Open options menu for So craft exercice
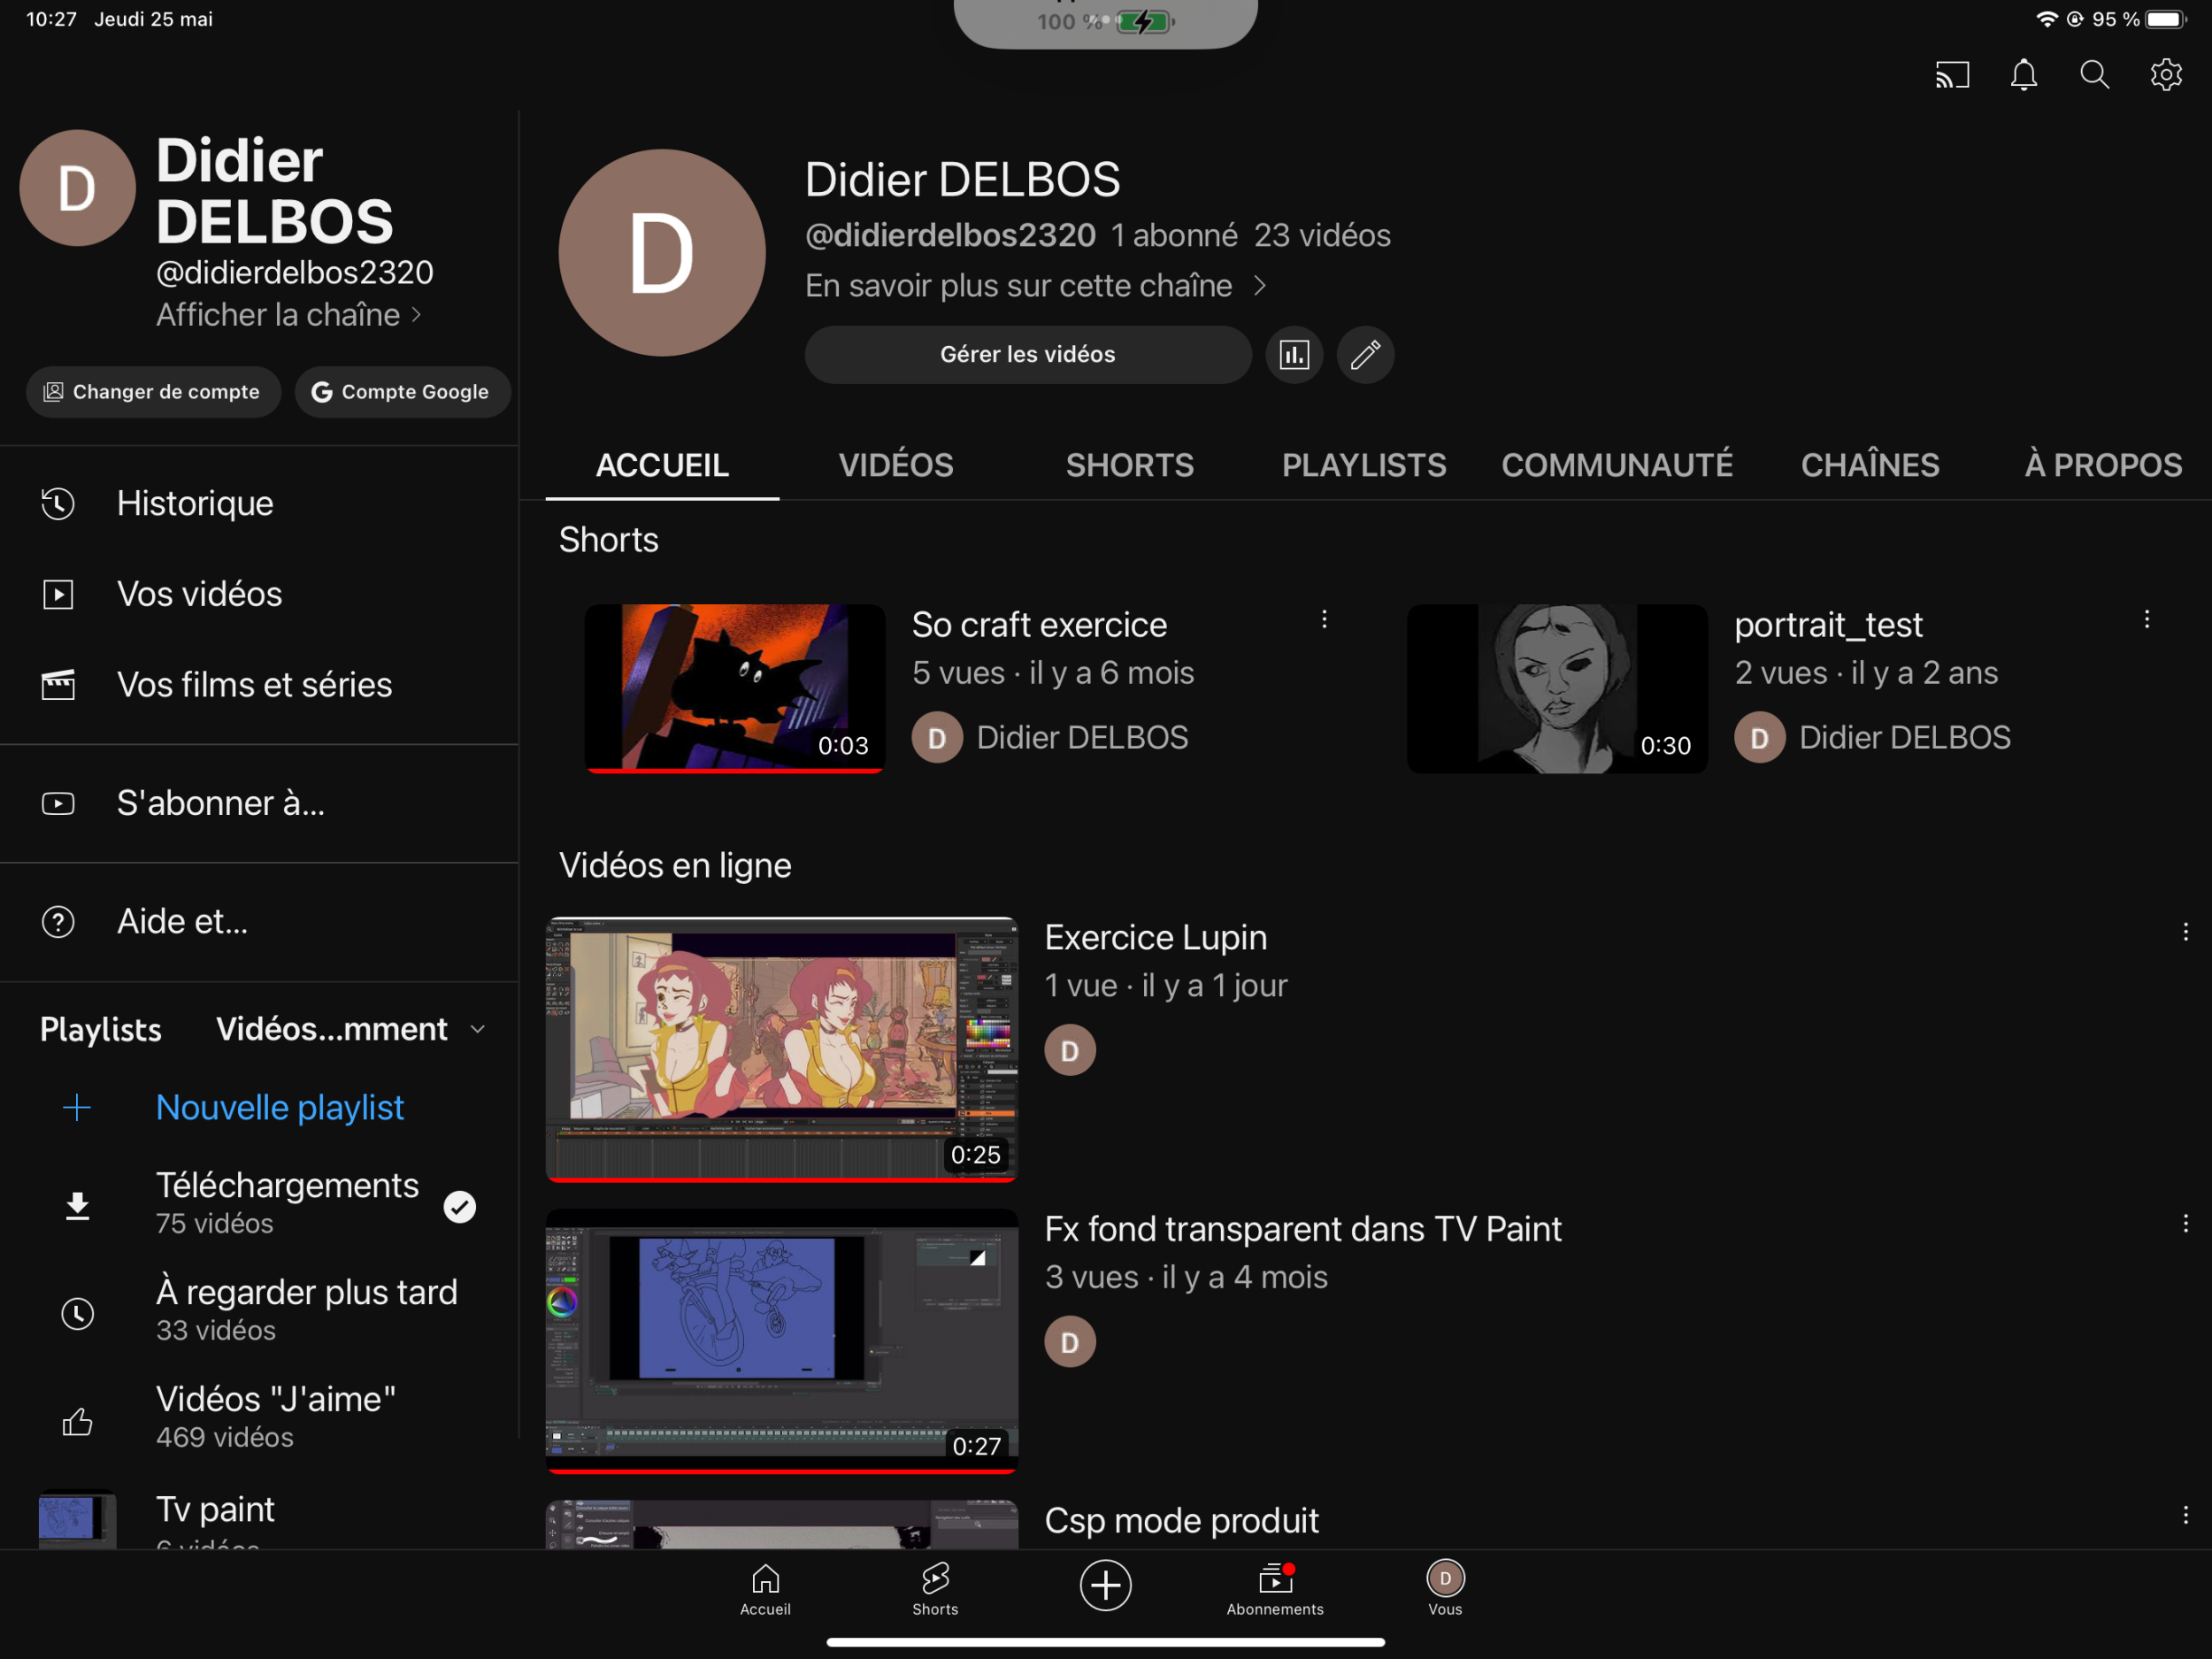2212x1659 pixels. tap(1324, 620)
